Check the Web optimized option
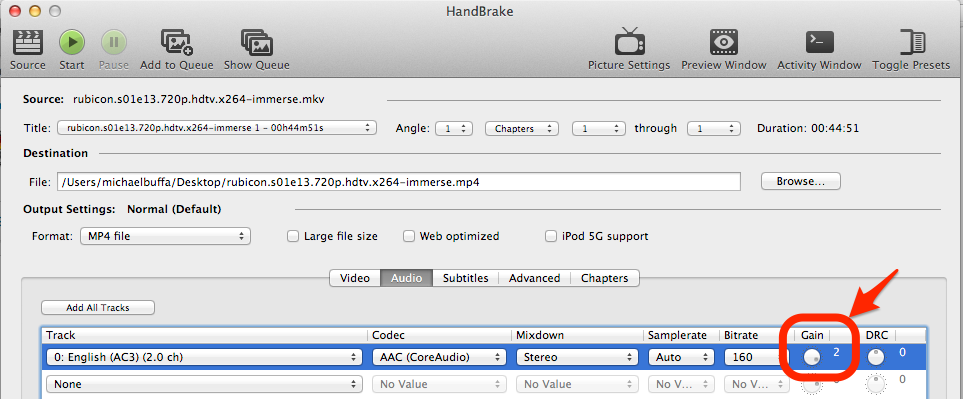 tap(408, 236)
